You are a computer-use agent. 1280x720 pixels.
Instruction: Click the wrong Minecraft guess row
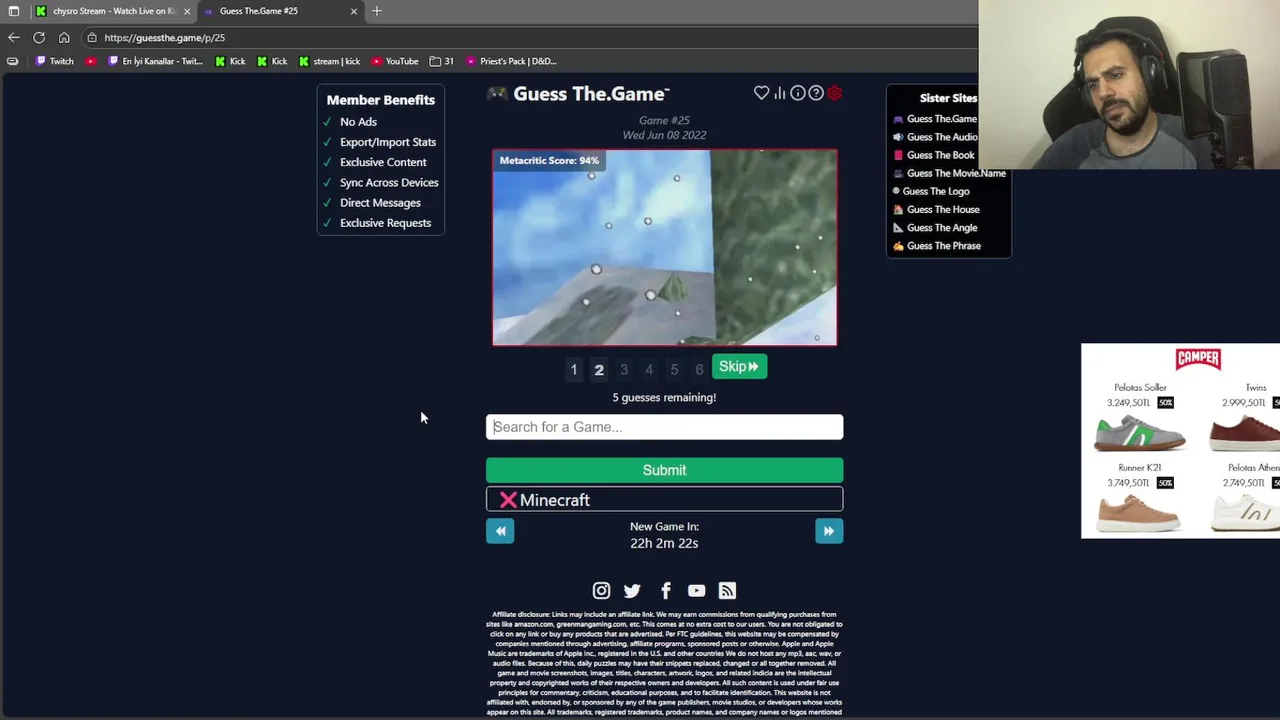pyautogui.click(x=664, y=500)
